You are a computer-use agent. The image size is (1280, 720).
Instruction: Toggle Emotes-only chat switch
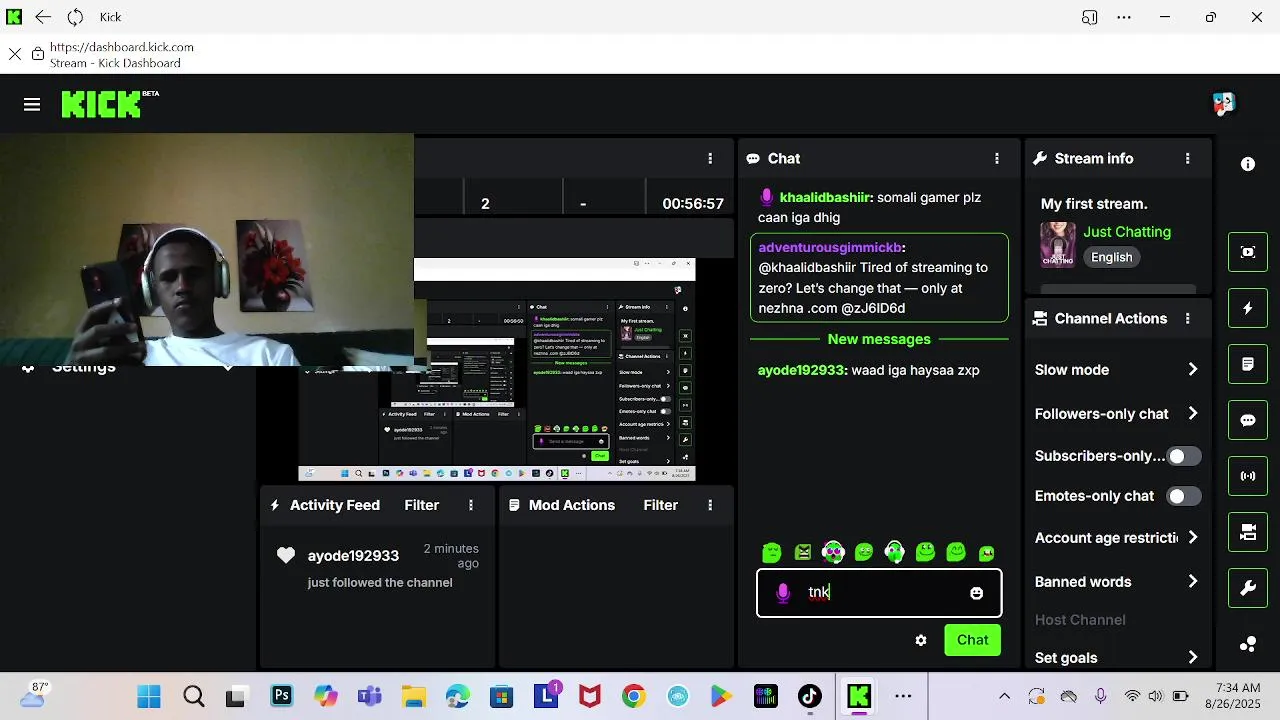[x=1184, y=496]
